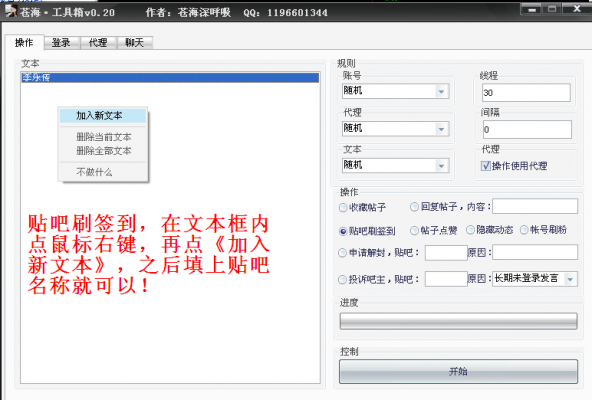Minimize the 苍海 toolbox window
Viewport: 592px width, 400px height.
click(532, 9)
